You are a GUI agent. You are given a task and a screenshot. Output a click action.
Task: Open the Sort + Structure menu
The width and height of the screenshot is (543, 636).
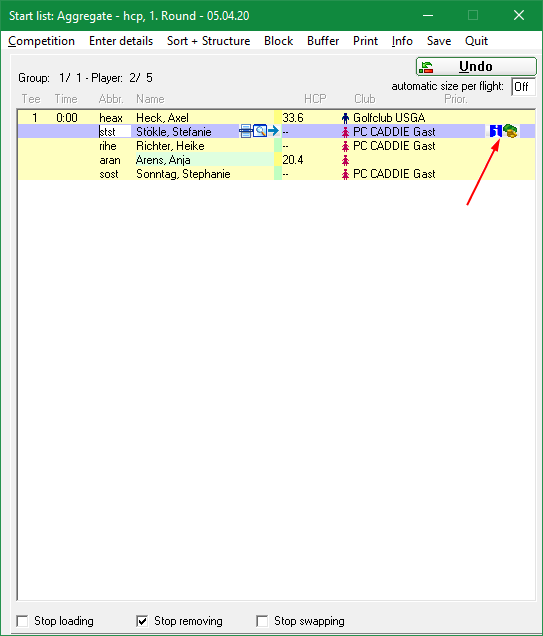coord(208,41)
